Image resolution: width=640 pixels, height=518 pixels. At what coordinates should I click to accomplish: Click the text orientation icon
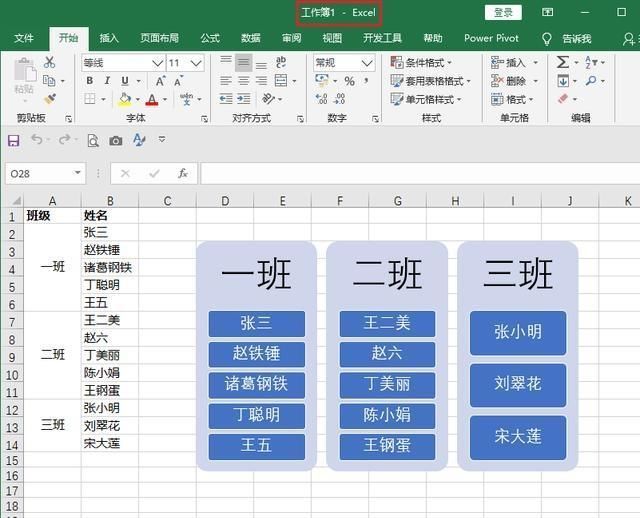click(269, 99)
